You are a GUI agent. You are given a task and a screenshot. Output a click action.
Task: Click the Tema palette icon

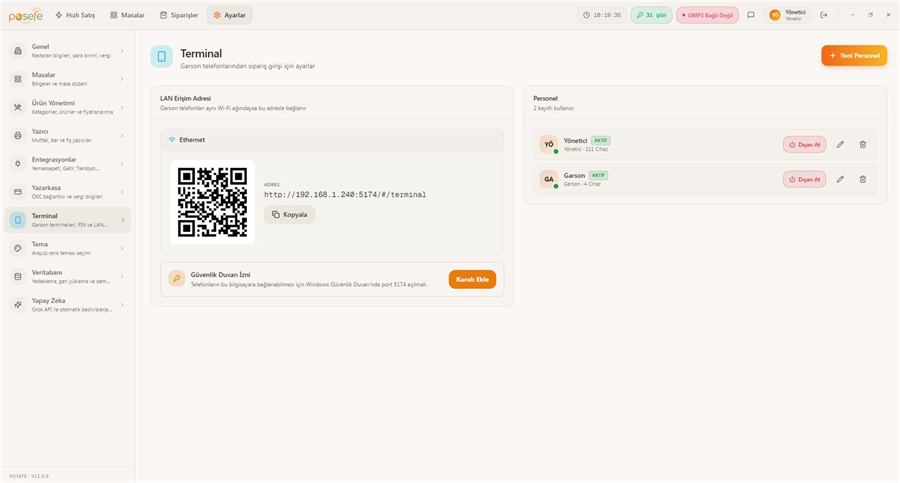(18, 248)
